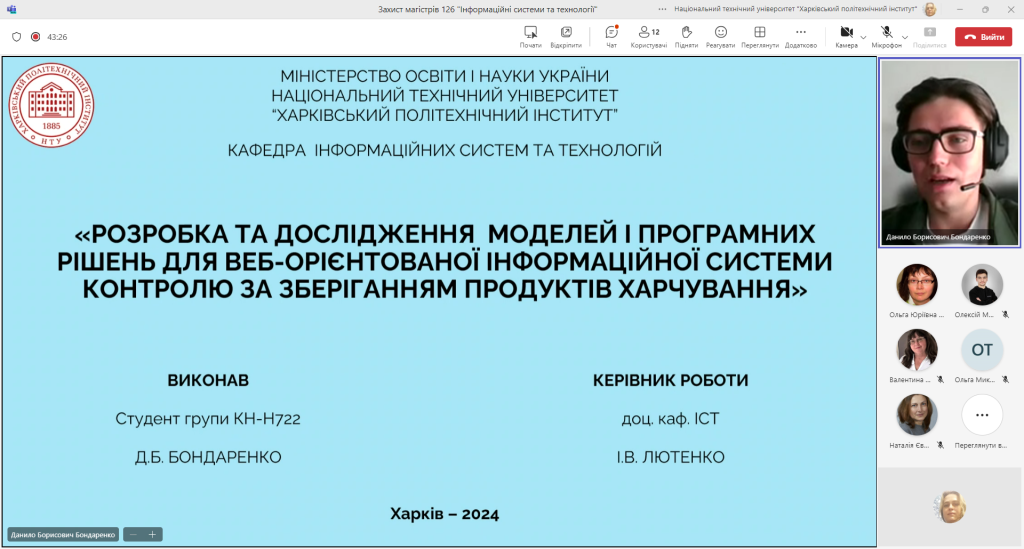Zoom in shared content with plus
1024x549 pixels.
(152, 535)
